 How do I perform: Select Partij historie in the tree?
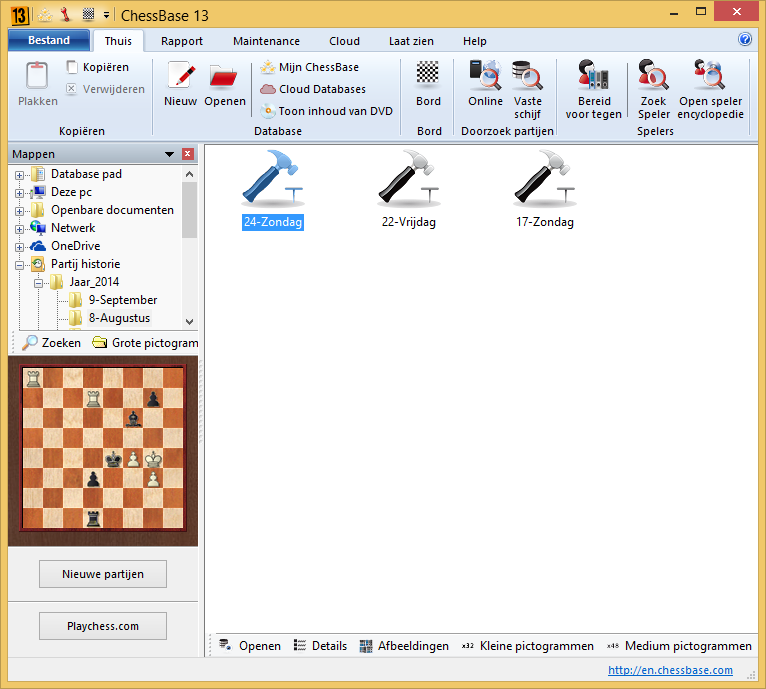[85, 264]
